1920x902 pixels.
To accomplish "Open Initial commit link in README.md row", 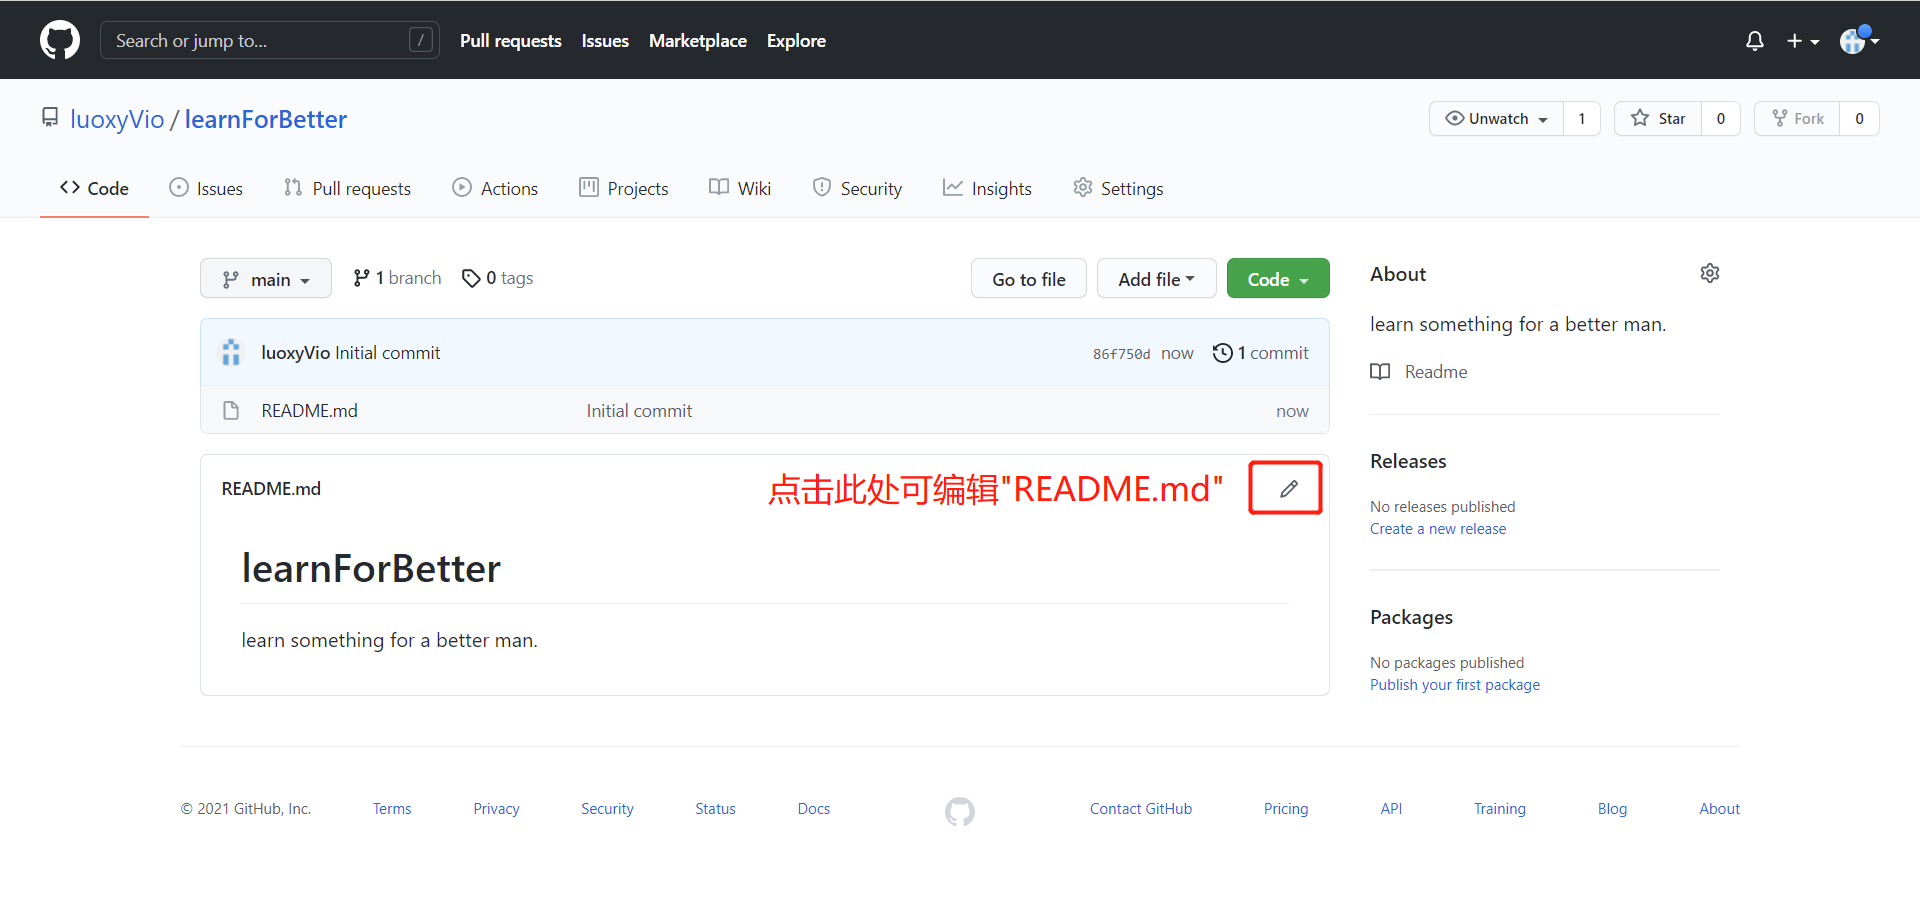I will 639,411.
